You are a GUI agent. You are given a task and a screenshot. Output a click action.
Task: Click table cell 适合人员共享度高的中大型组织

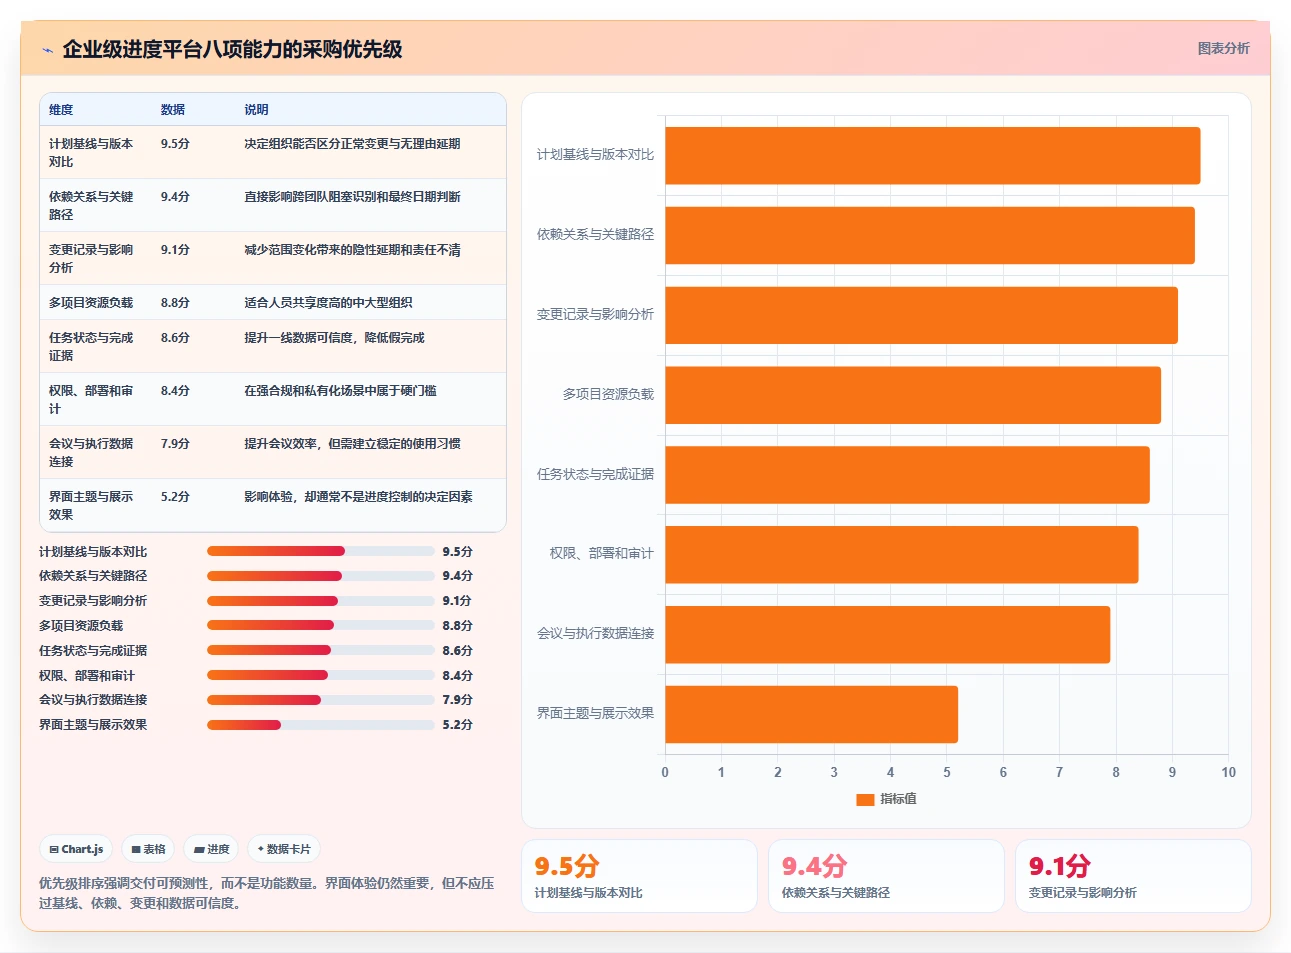click(328, 303)
